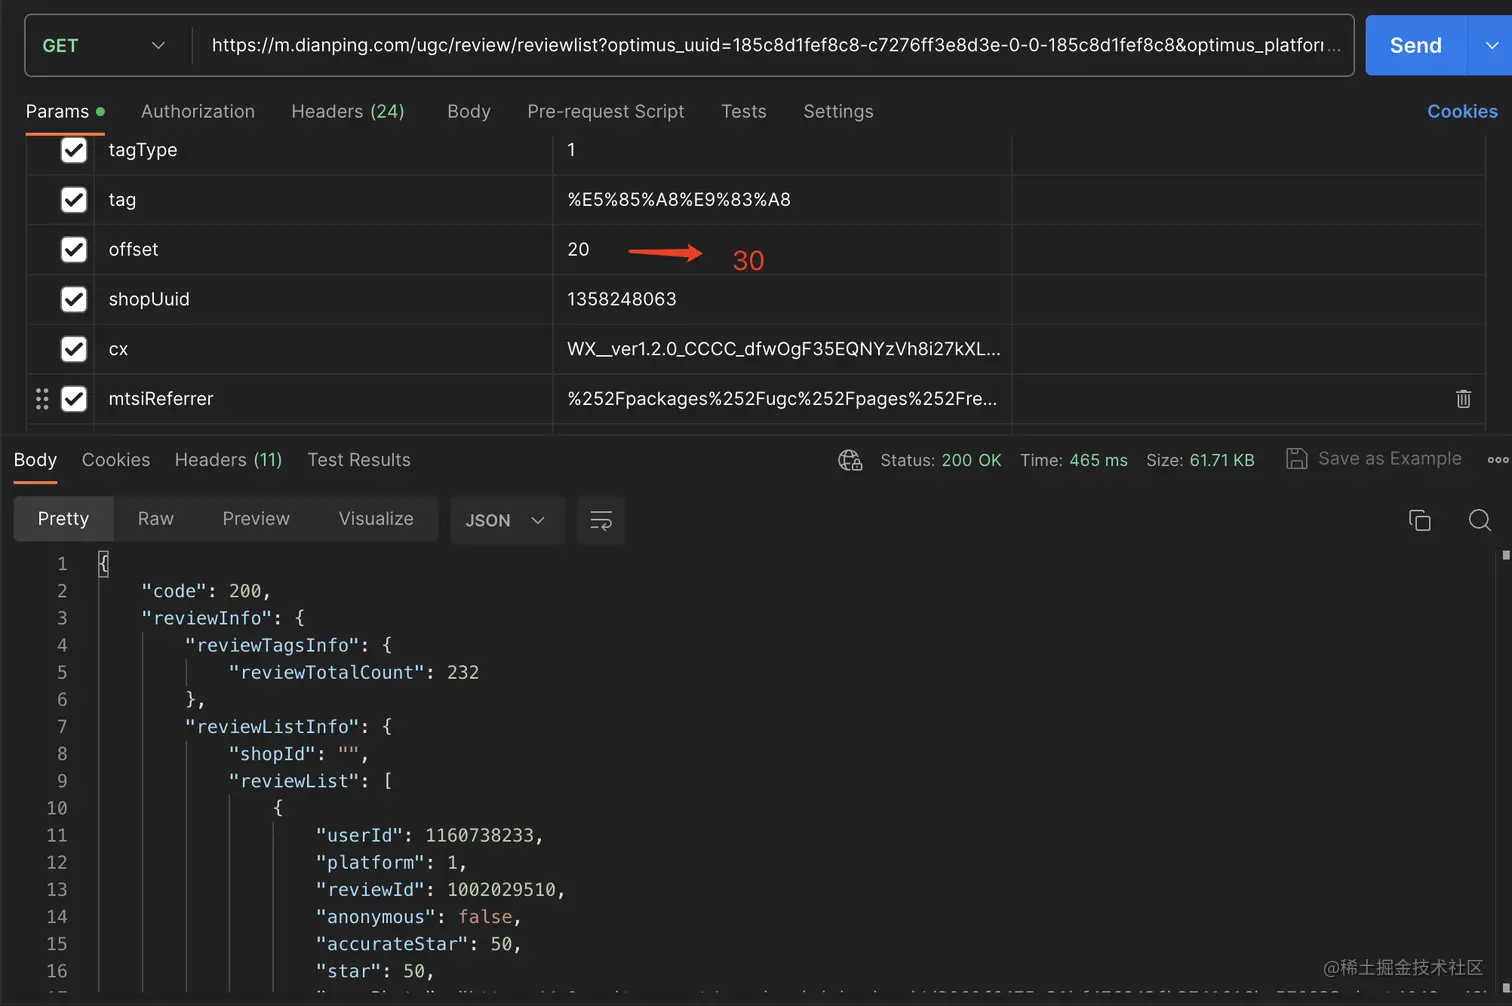Screen dimensions: 1512x1006
Task: Click the "reviewTotalCount": 232 line
Action: pyautogui.click(x=353, y=673)
